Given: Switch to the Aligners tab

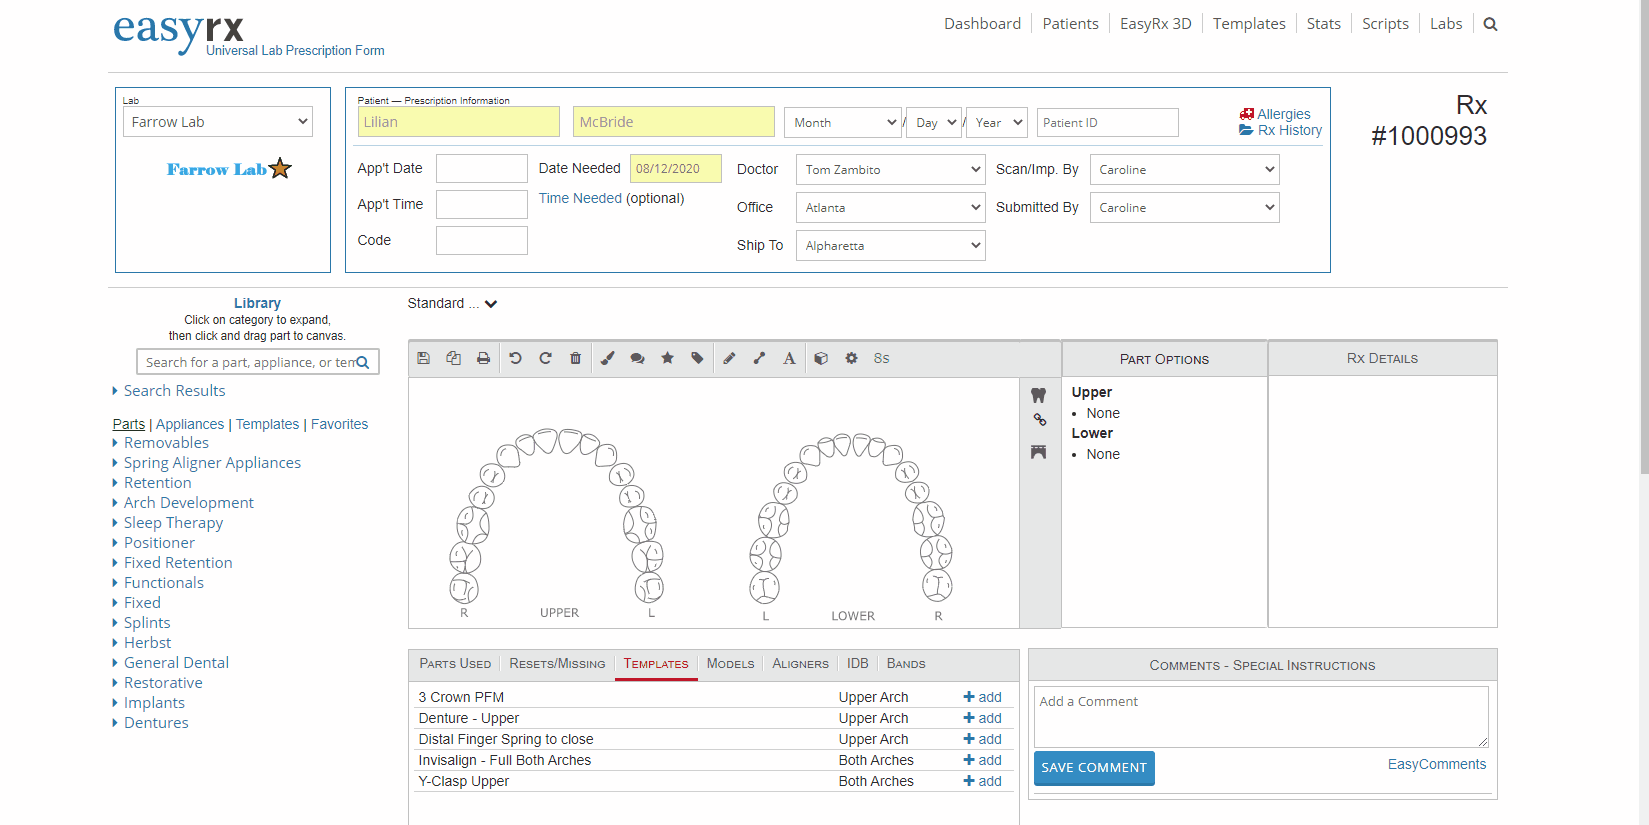Looking at the screenshot, I should click(800, 663).
